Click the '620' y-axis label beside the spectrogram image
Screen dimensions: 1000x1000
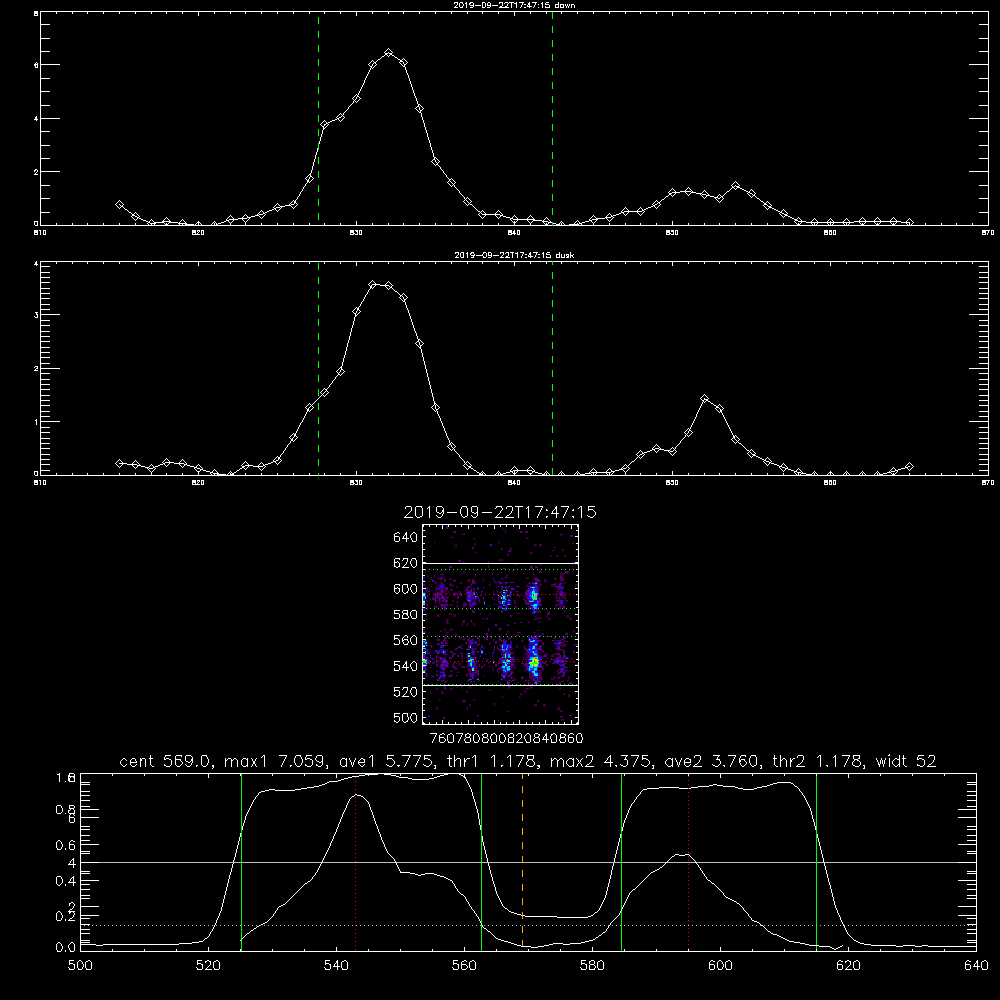(x=406, y=563)
